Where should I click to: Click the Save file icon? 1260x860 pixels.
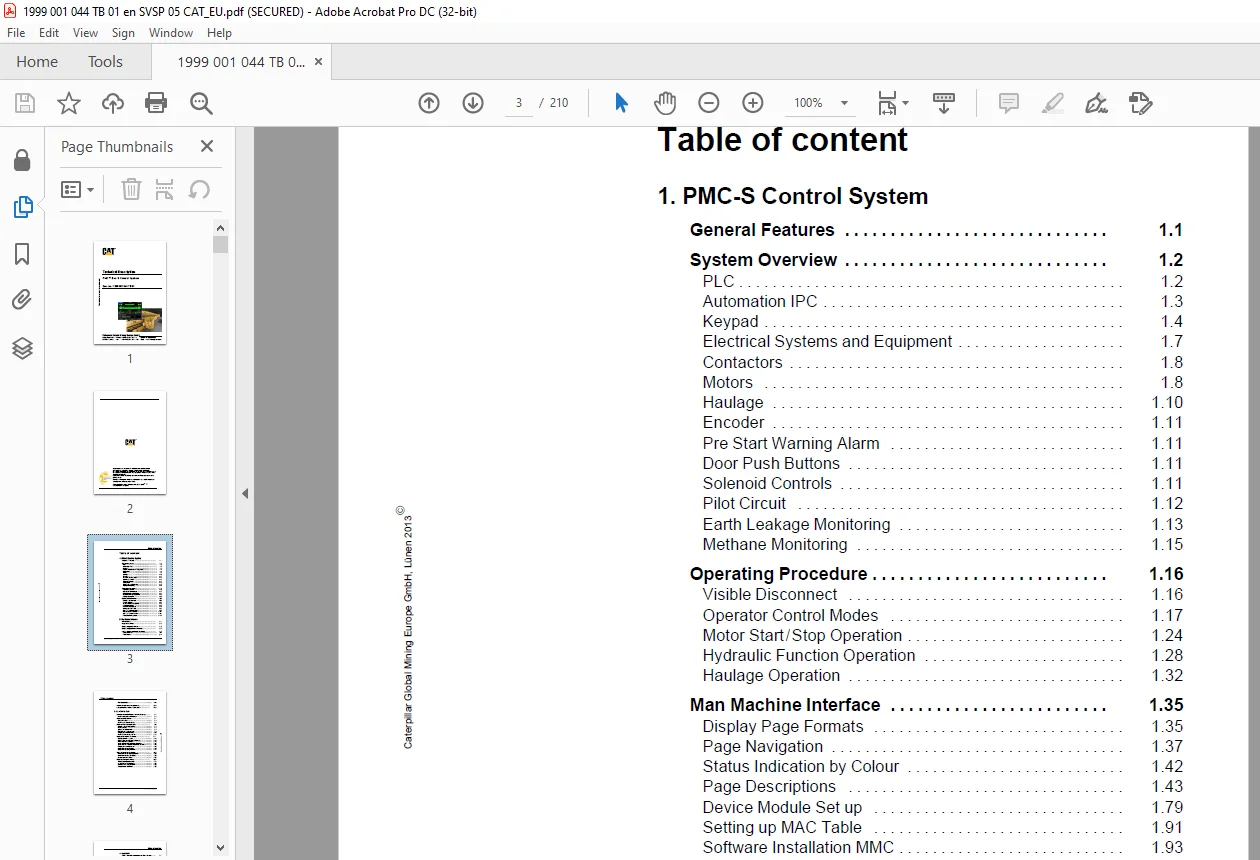tap(25, 103)
